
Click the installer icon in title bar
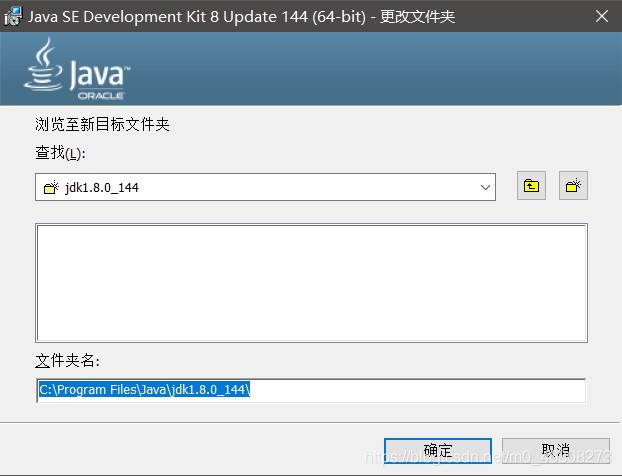point(13,16)
